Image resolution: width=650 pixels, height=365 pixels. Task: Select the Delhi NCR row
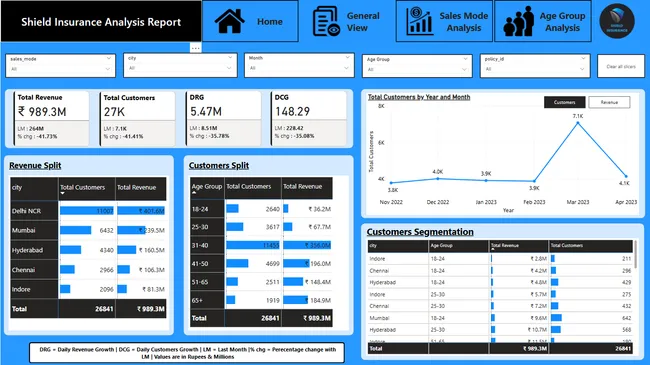click(88, 211)
